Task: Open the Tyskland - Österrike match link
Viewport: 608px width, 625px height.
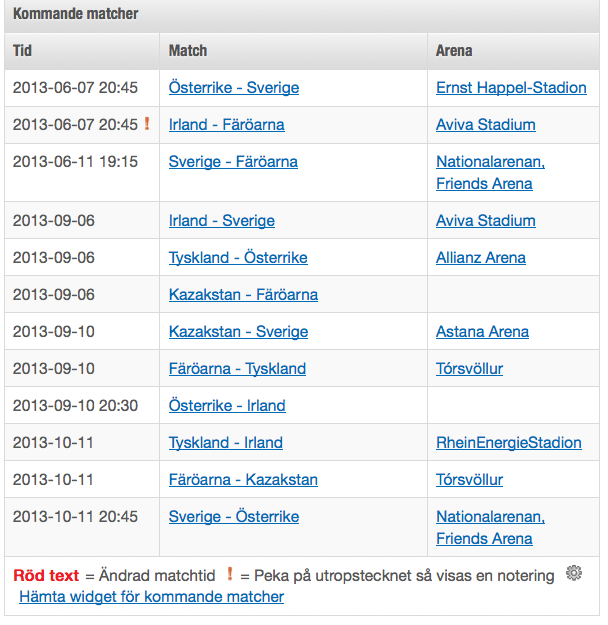Action: pos(238,258)
